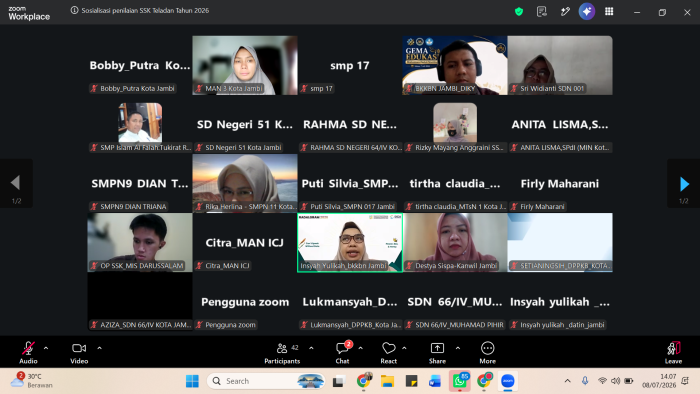Expand video options caret next to Video
Screen dimensions: 700x394
tap(100, 348)
